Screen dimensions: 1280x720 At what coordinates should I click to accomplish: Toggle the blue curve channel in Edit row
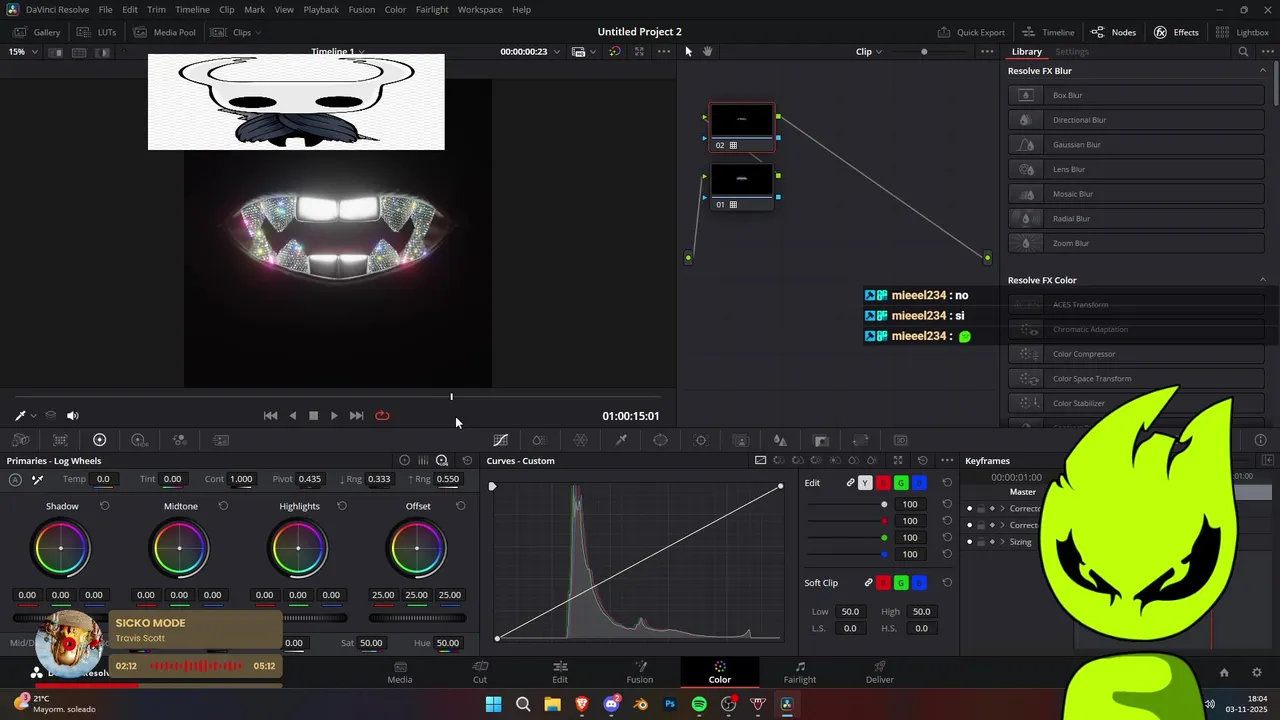919,483
